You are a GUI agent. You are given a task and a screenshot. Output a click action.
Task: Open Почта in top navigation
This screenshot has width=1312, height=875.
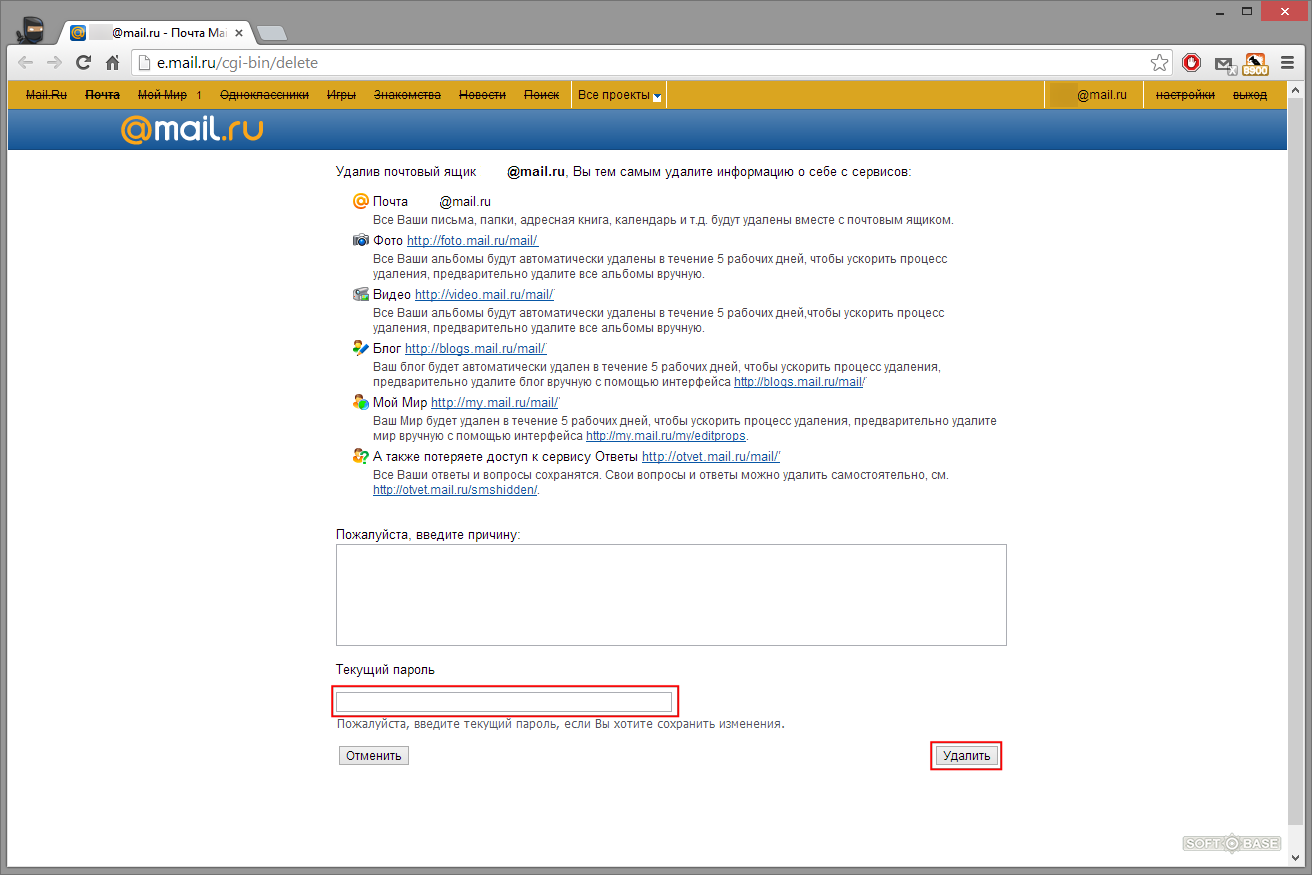pos(102,95)
